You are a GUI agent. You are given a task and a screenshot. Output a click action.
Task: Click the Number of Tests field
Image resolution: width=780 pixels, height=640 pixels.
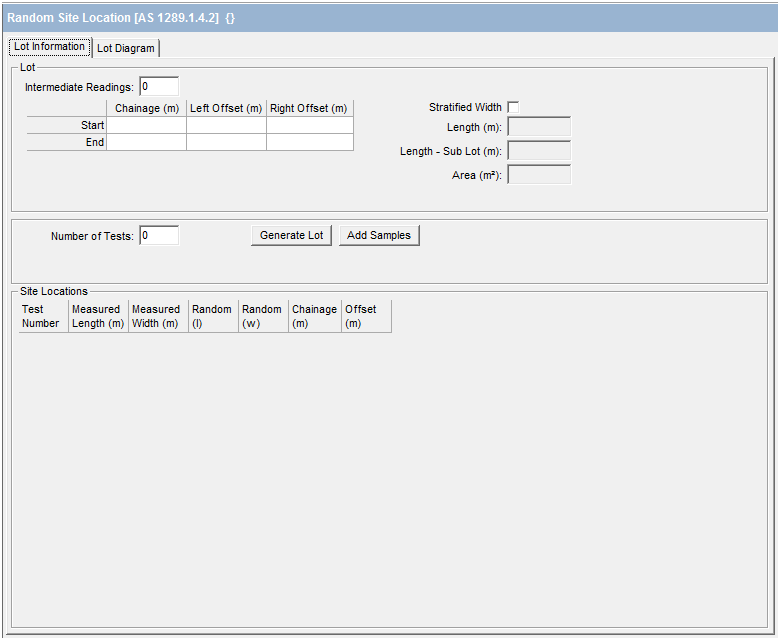coord(159,236)
